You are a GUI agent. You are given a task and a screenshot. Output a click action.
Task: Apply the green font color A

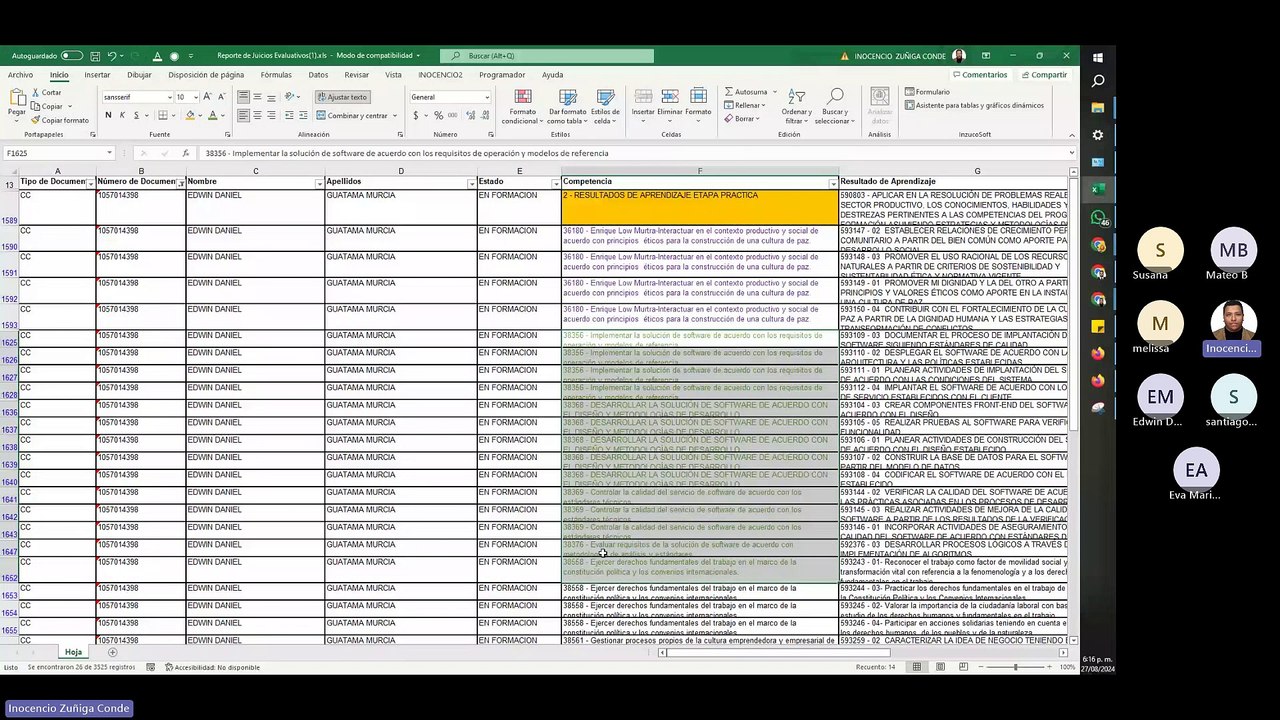[x=212, y=115]
